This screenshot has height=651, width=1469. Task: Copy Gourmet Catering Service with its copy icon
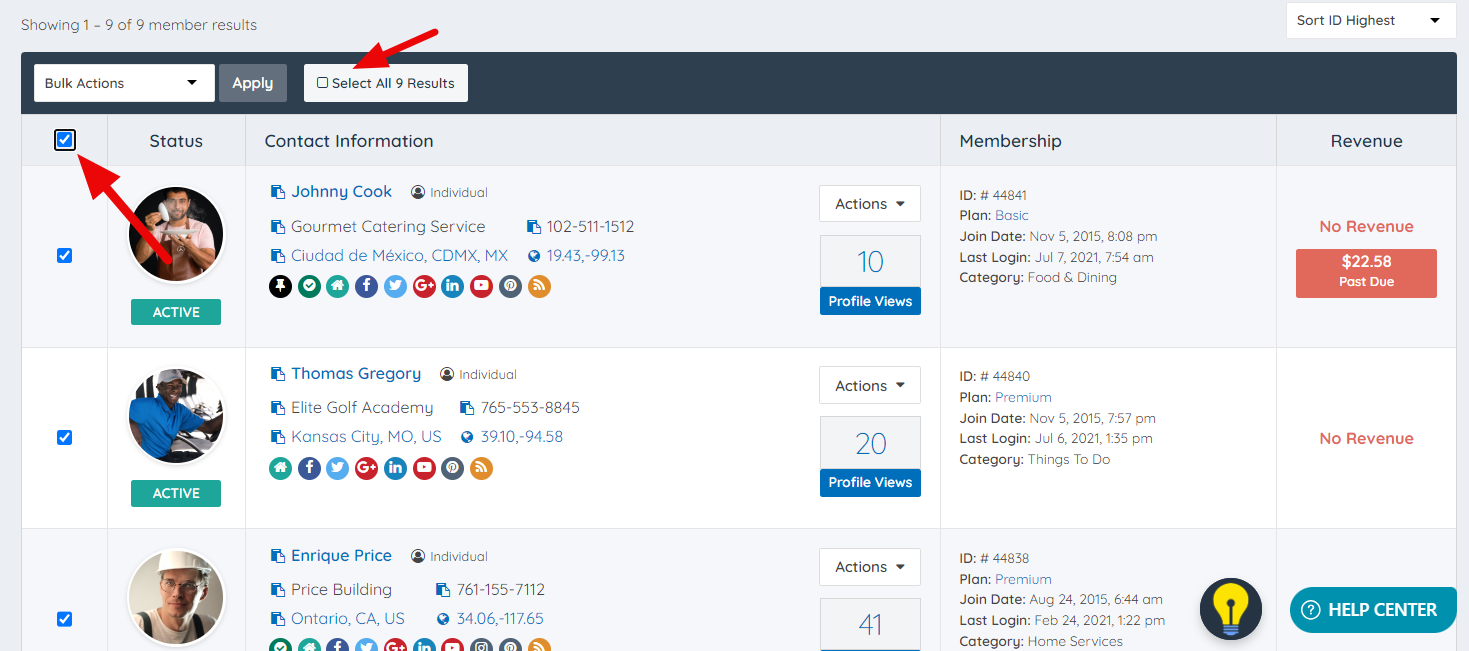[278, 227]
